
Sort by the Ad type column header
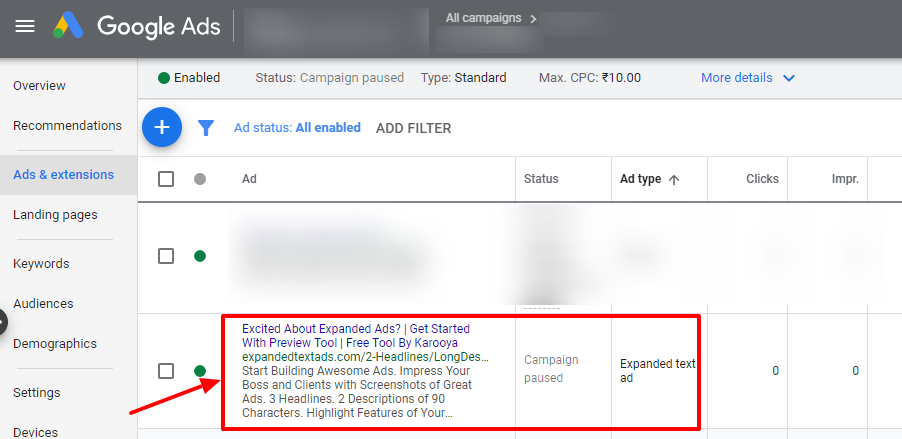640,179
